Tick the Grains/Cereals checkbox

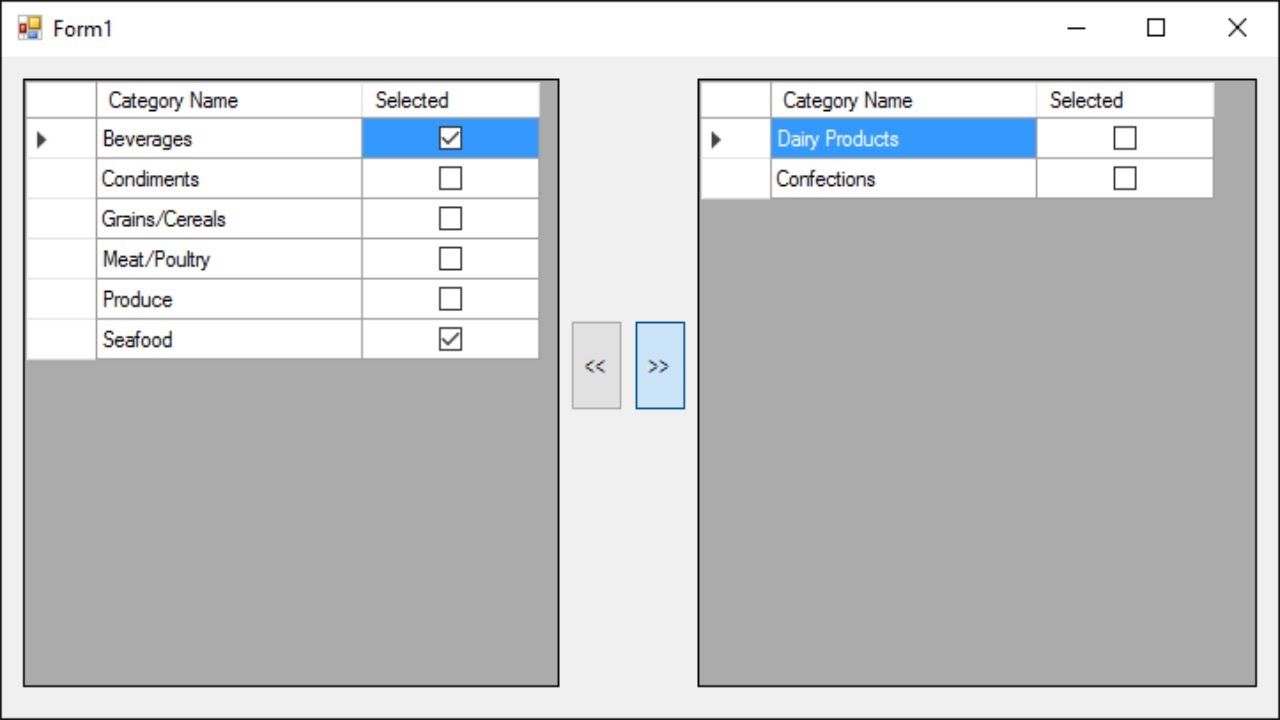450,218
